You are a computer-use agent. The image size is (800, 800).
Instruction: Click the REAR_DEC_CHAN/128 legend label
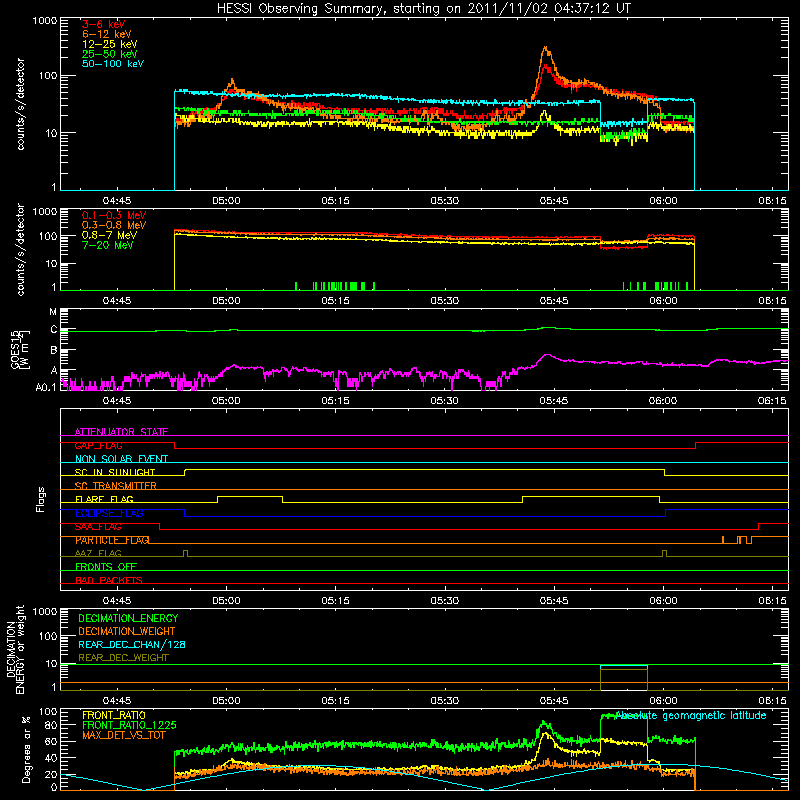[132, 644]
